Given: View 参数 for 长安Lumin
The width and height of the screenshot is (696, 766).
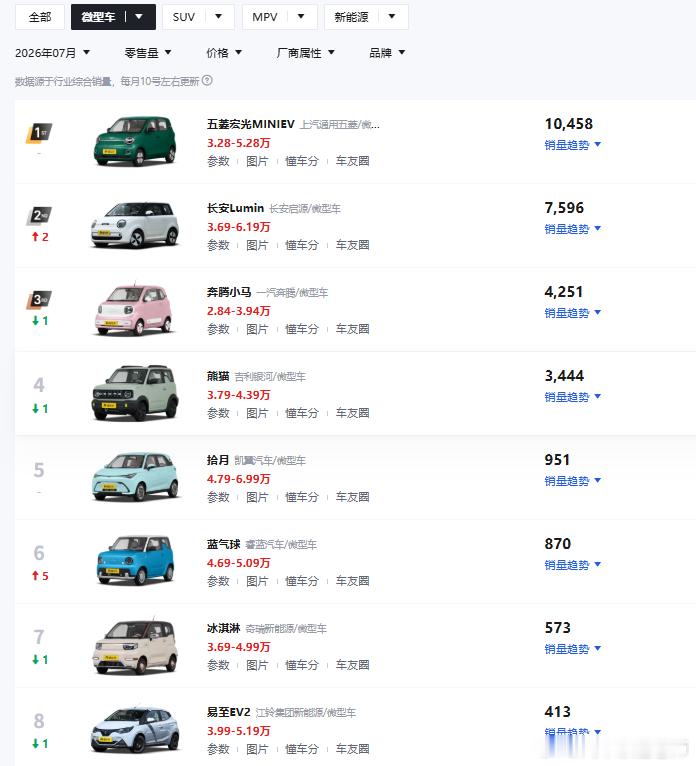Looking at the screenshot, I should 218,245.
